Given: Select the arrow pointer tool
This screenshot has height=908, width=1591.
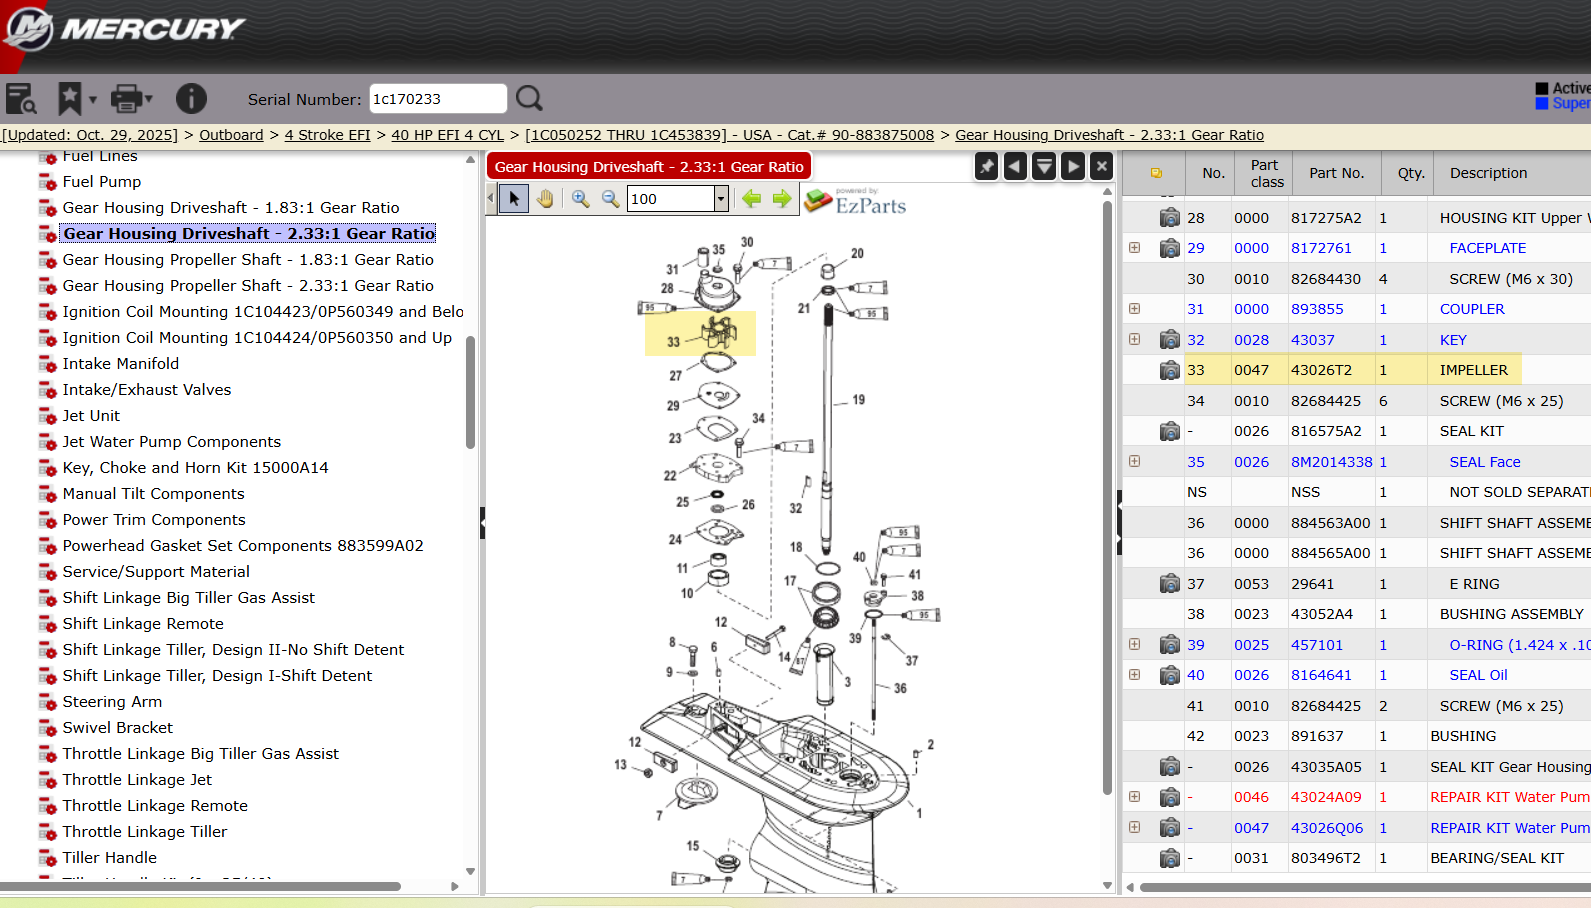Looking at the screenshot, I should pos(514,198).
